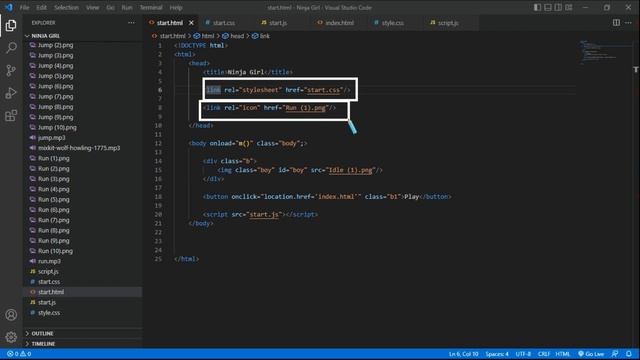Open the Terminal menu
This screenshot has height=360, width=640.
point(151,7)
